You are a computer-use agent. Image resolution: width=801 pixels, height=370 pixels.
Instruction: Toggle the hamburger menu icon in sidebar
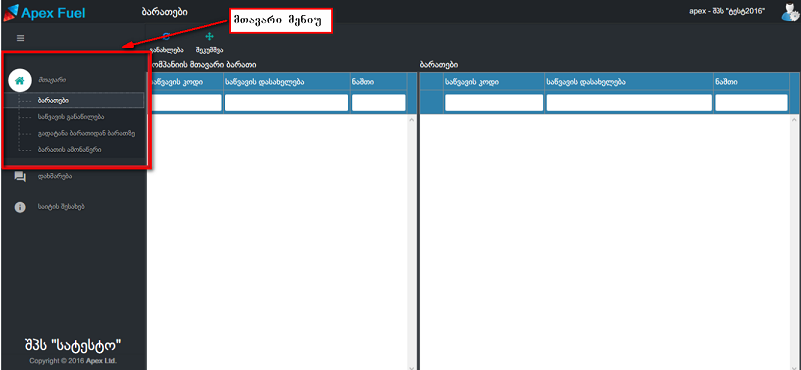click(x=20, y=38)
